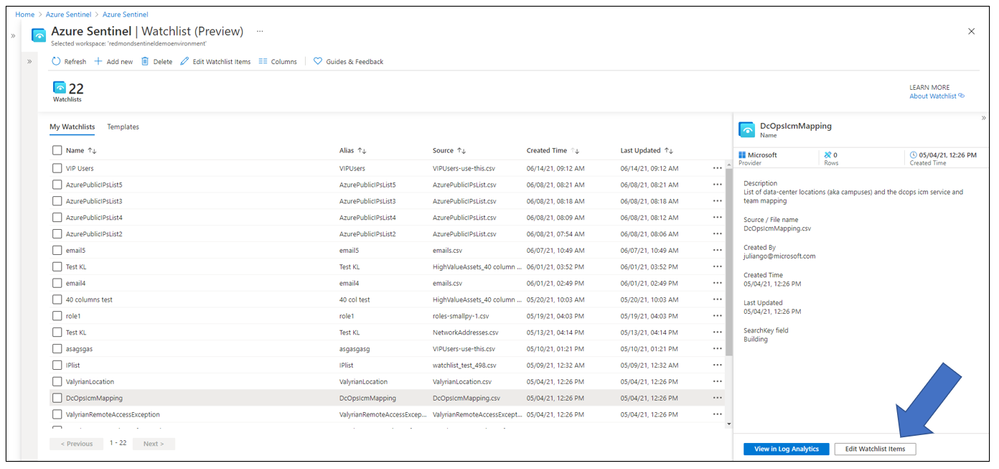Open the more-options menu for ValyrianLocation
Screen dimensions: 999x469
pyautogui.click(x=718, y=382)
